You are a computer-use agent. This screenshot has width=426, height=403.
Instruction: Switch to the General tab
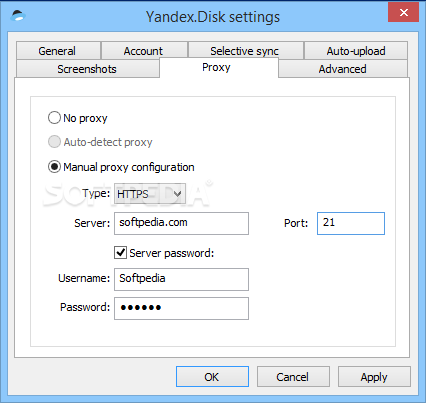point(58,51)
